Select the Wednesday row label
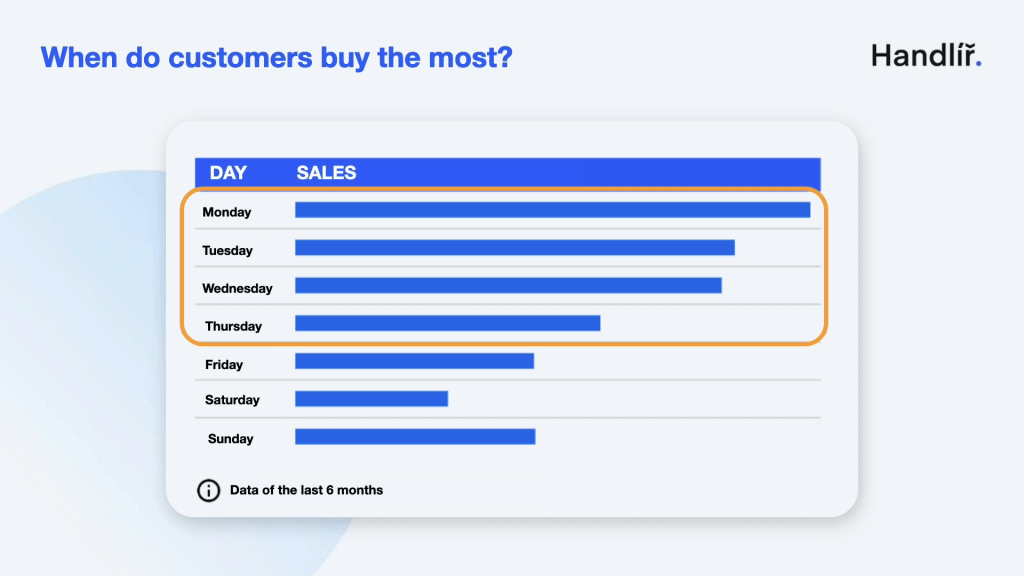Viewport: 1024px width, 576px height. [237, 288]
